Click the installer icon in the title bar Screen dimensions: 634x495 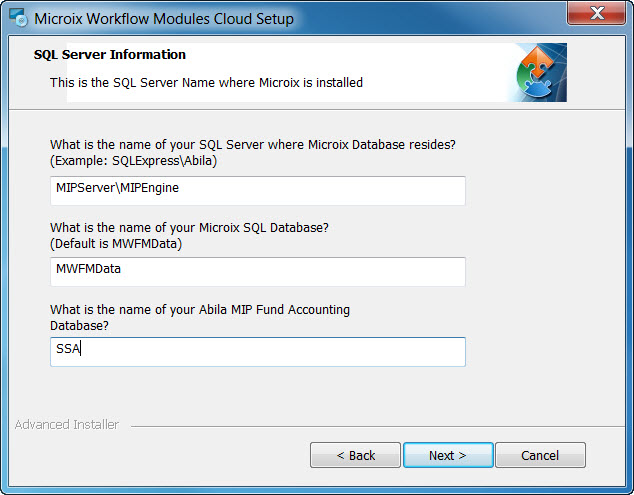17,18
